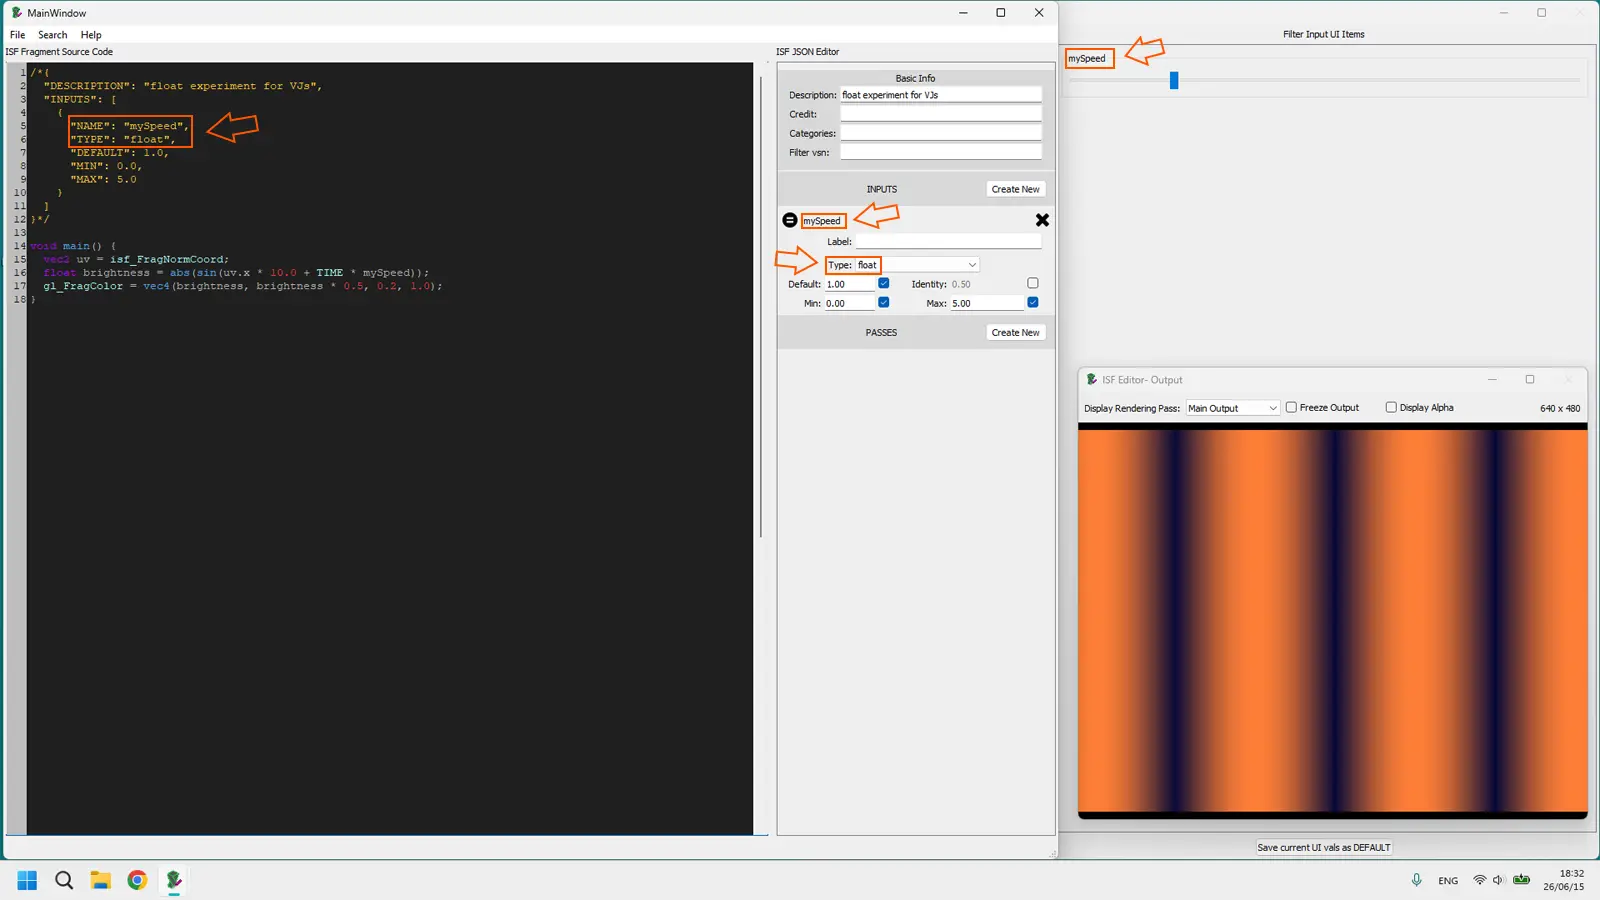Click the code editor vertical scrollbar

tap(761, 305)
